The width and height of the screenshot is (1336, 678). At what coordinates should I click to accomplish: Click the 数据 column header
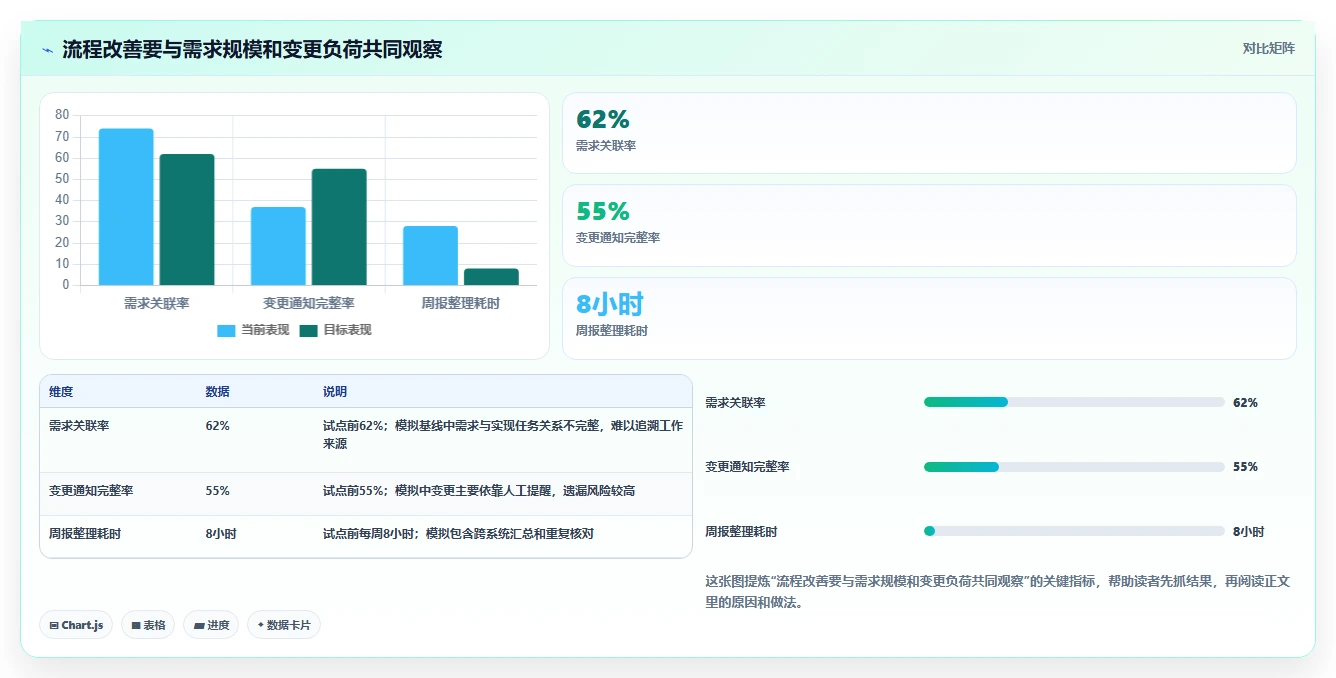pyautogui.click(x=217, y=392)
